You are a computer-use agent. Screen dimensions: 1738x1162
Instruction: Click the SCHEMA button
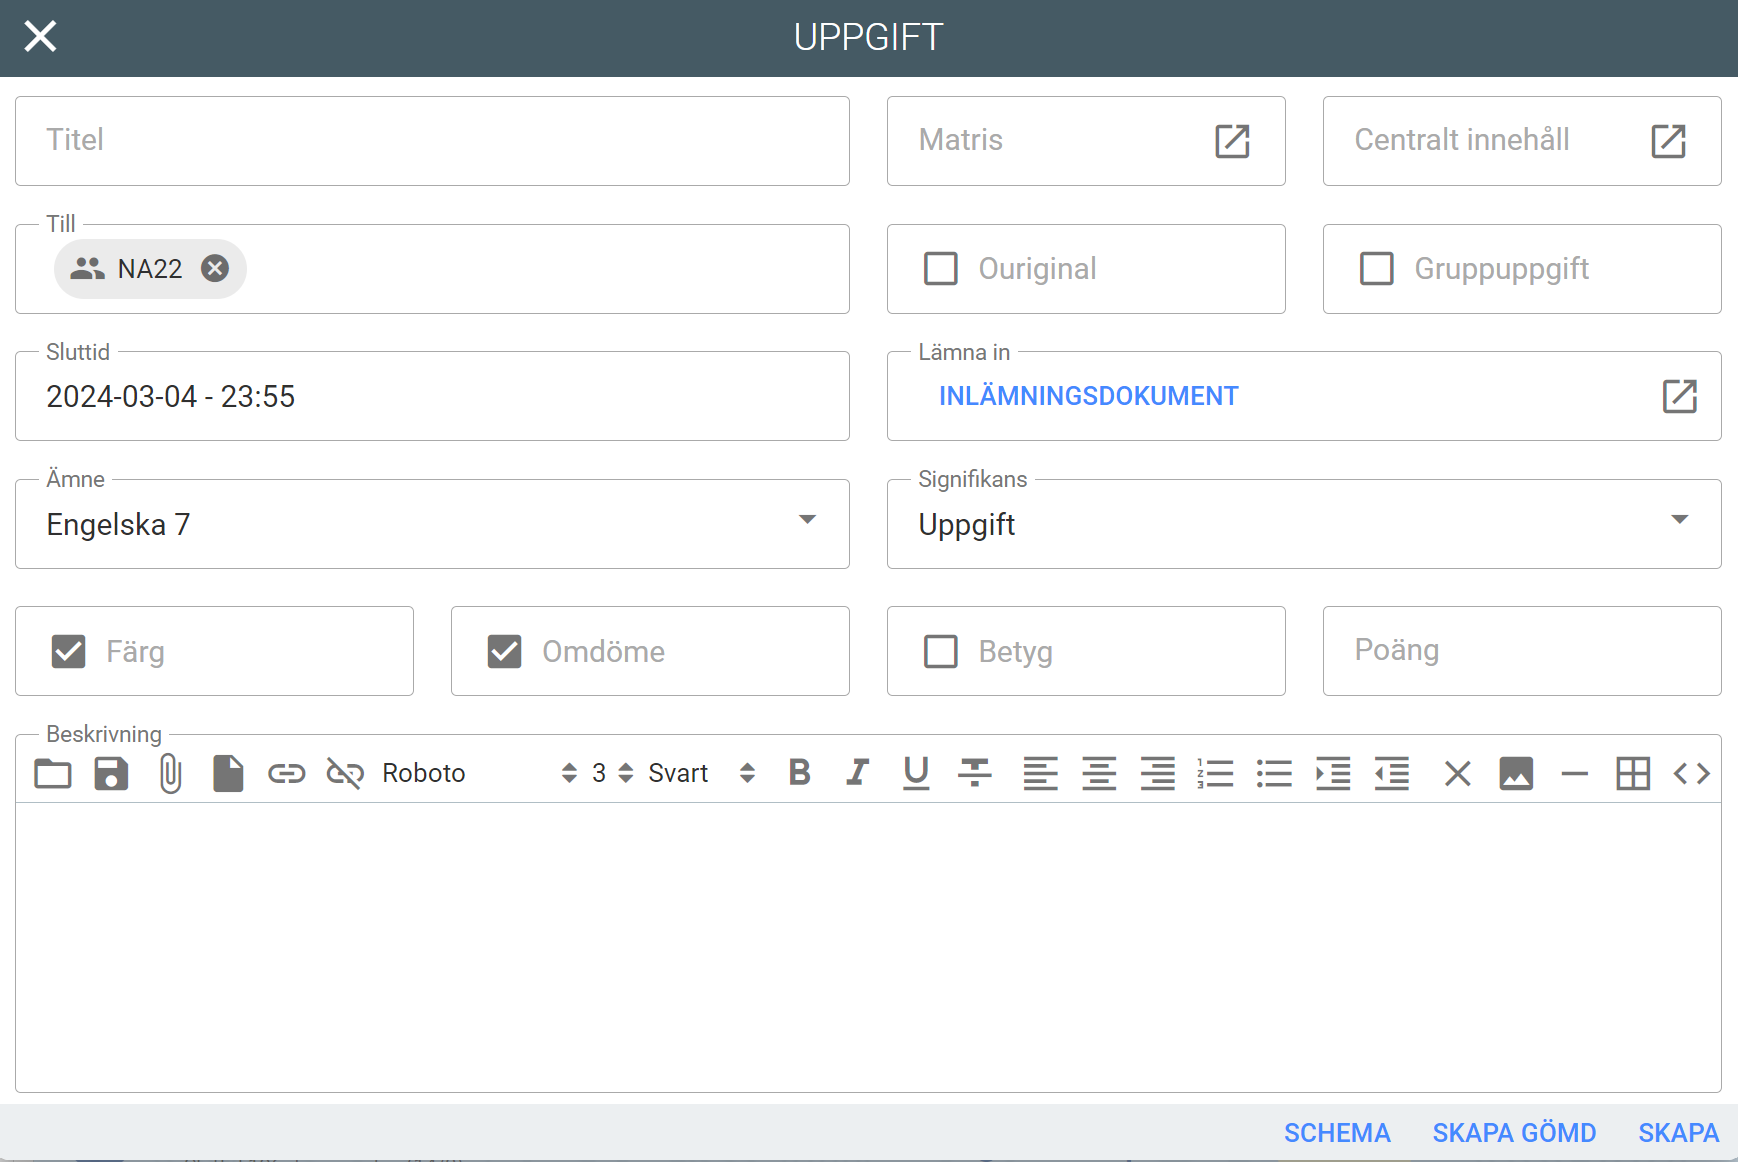click(x=1337, y=1133)
